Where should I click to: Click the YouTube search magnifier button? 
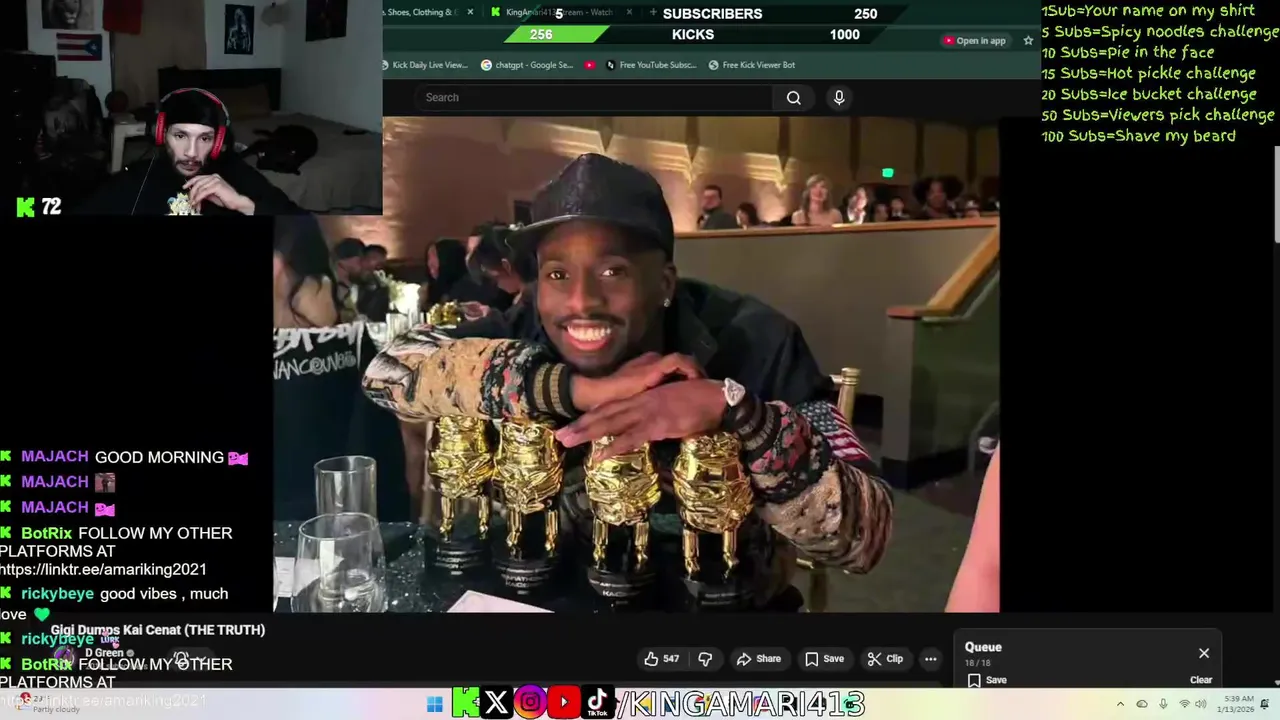(793, 97)
